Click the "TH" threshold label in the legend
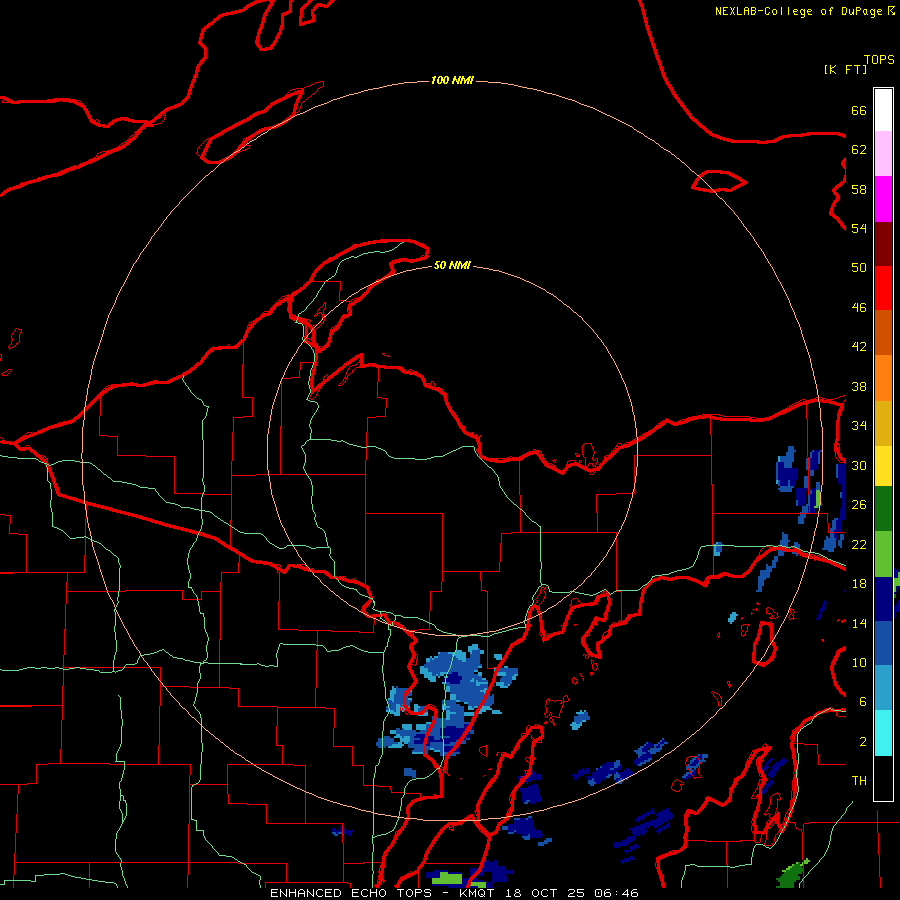Screen dimensions: 900x900 pyautogui.click(x=859, y=781)
